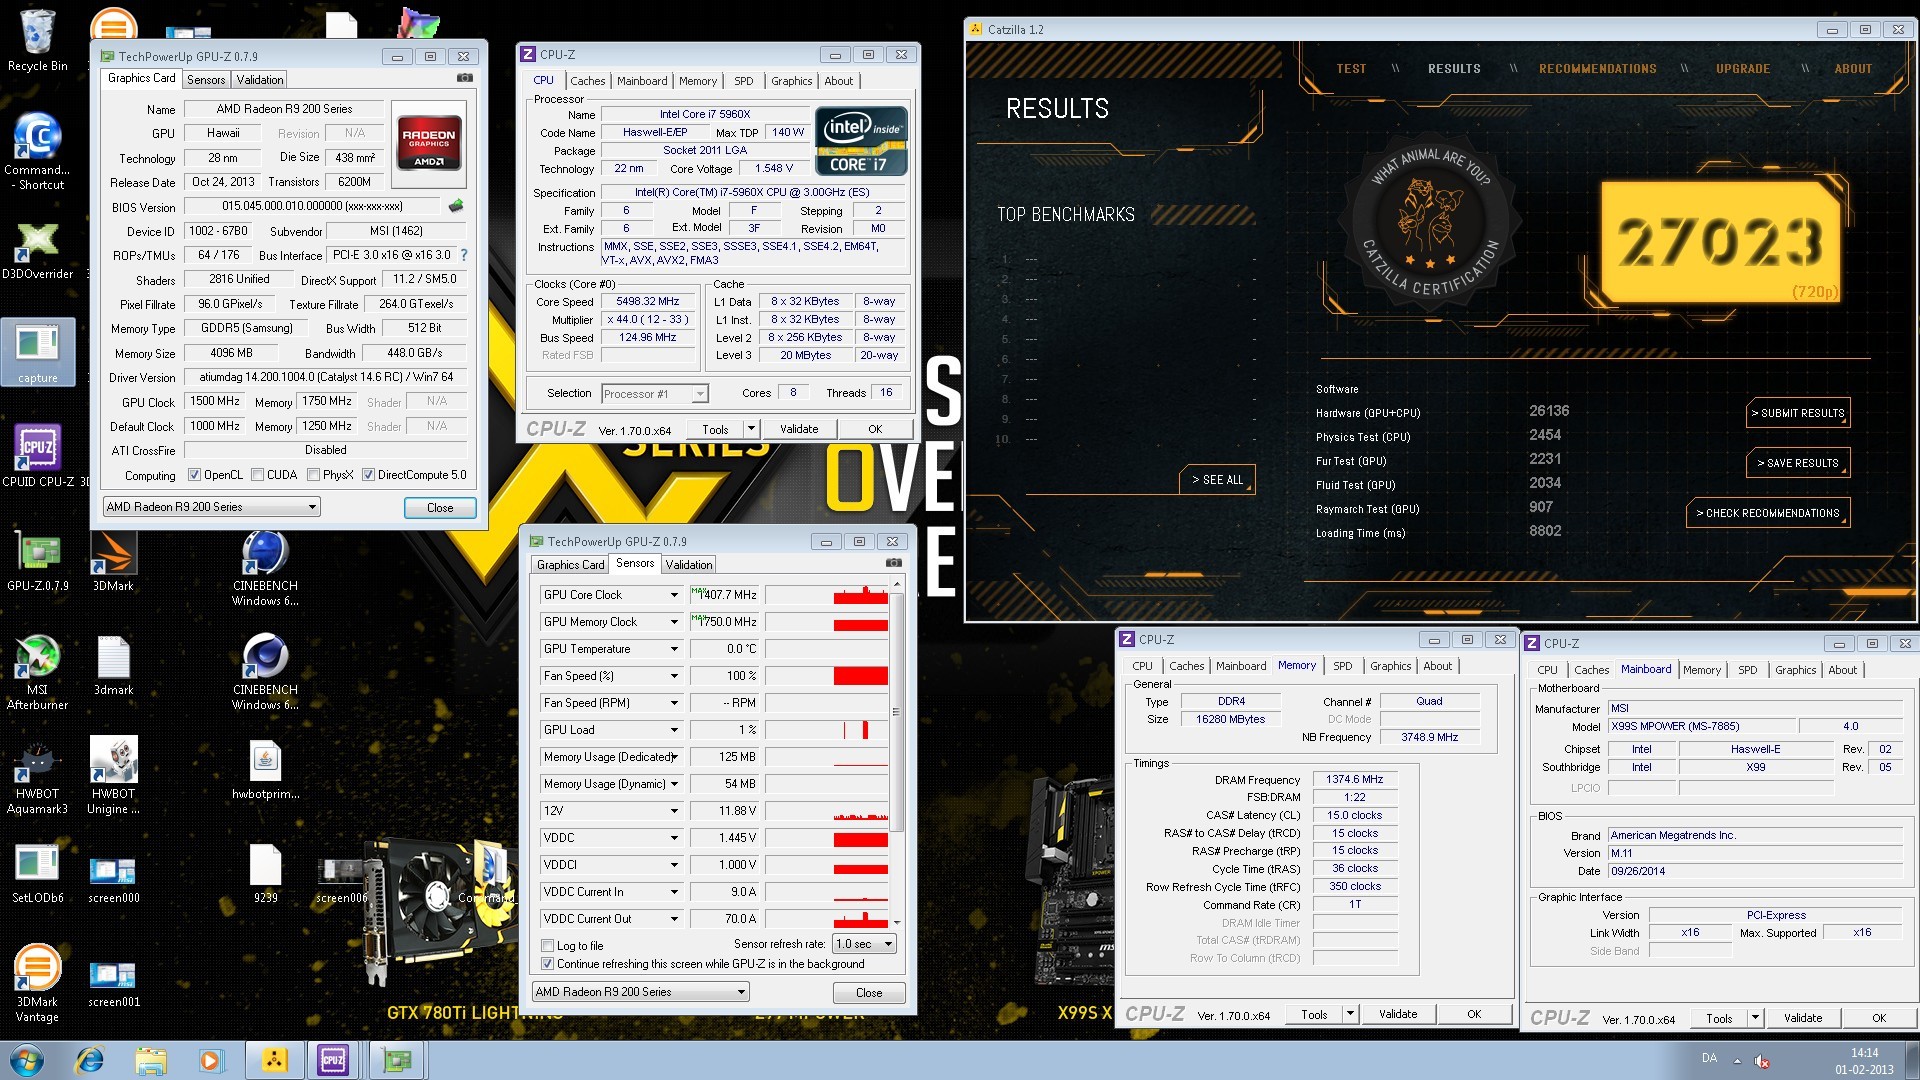This screenshot has height=1080, width=1920.
Task: Select Graphics Card tab in Sensors window
Action: 570,565
